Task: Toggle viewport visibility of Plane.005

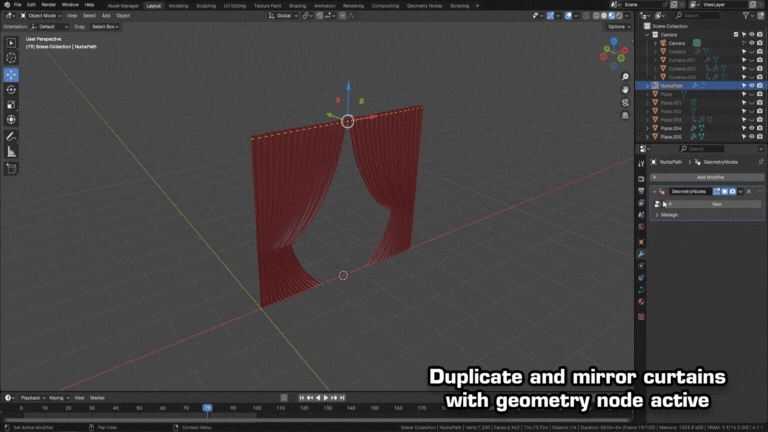Action: coord(752,137)
